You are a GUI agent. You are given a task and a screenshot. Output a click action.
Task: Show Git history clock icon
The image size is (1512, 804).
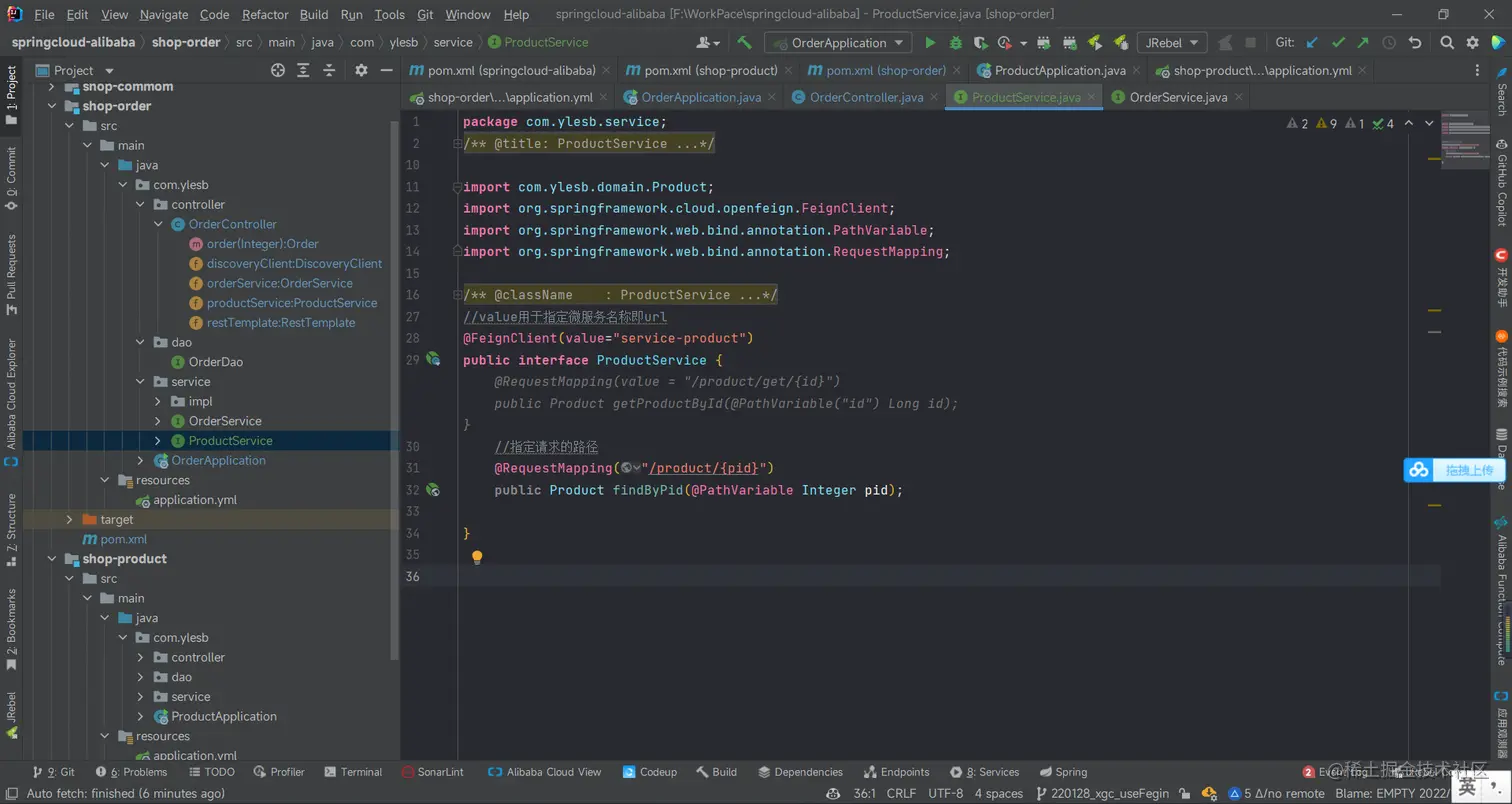tap(1389, 43)
